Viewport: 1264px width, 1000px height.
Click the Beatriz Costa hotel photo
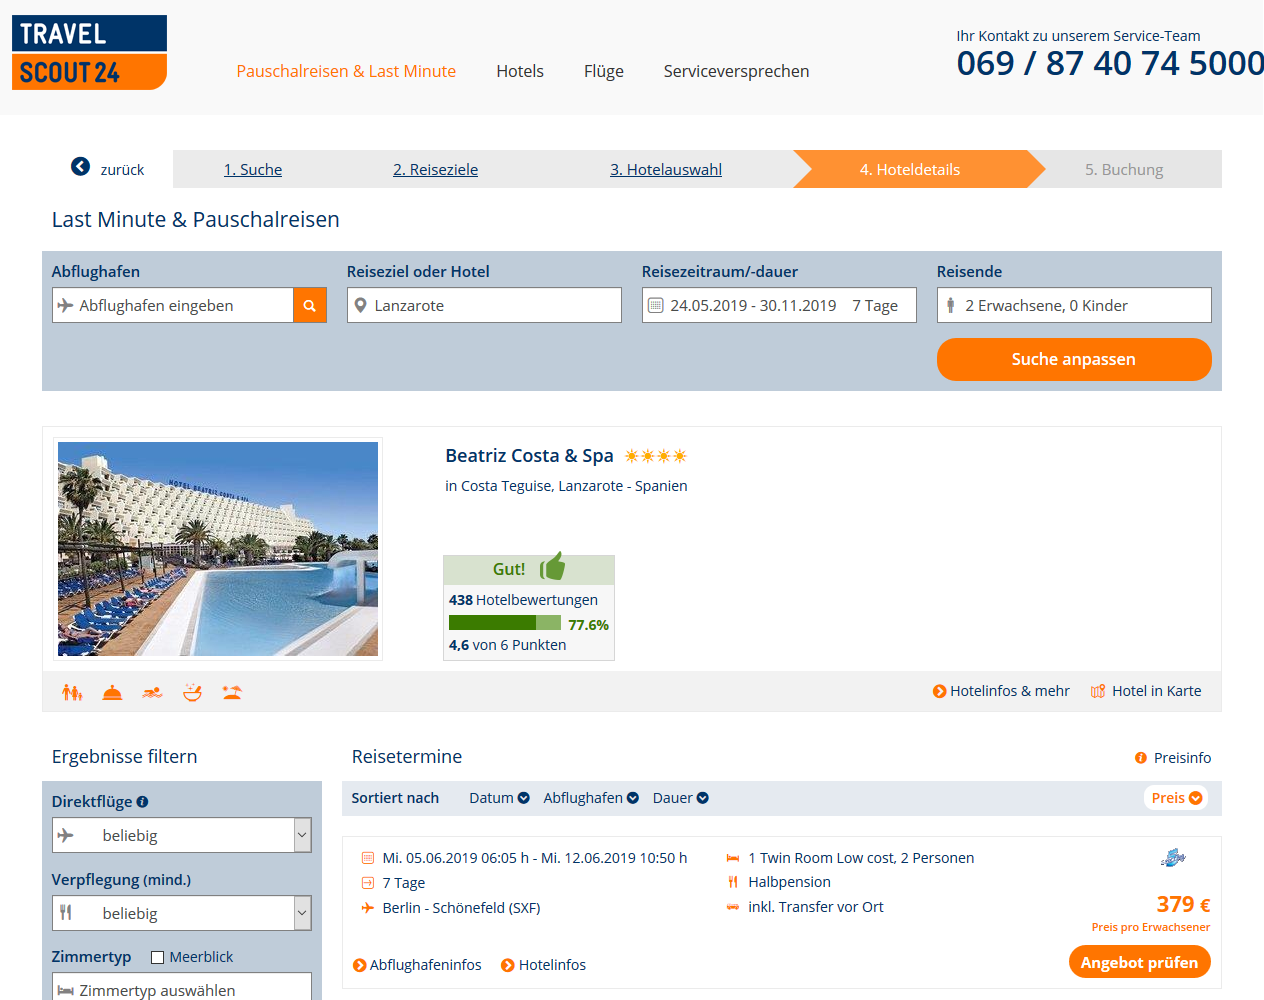218,549
